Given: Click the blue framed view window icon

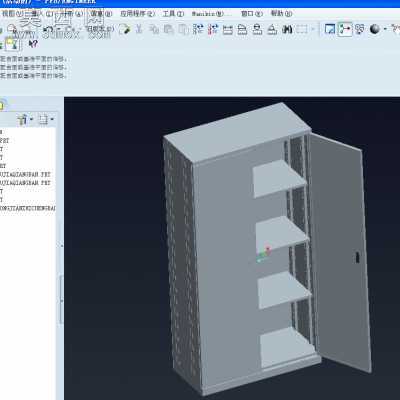Looking at the screenshot, I should [x=330, y=29].
